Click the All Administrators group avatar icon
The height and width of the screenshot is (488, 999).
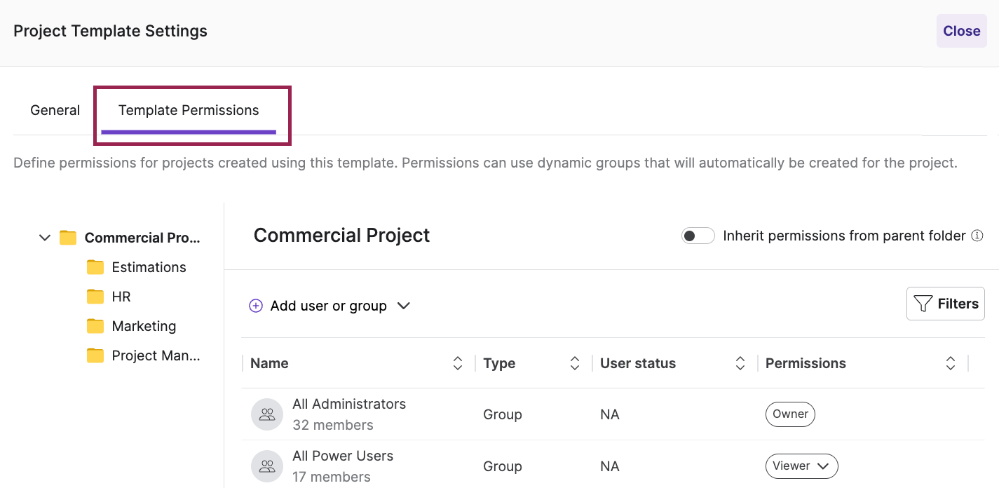pos(267,415)
